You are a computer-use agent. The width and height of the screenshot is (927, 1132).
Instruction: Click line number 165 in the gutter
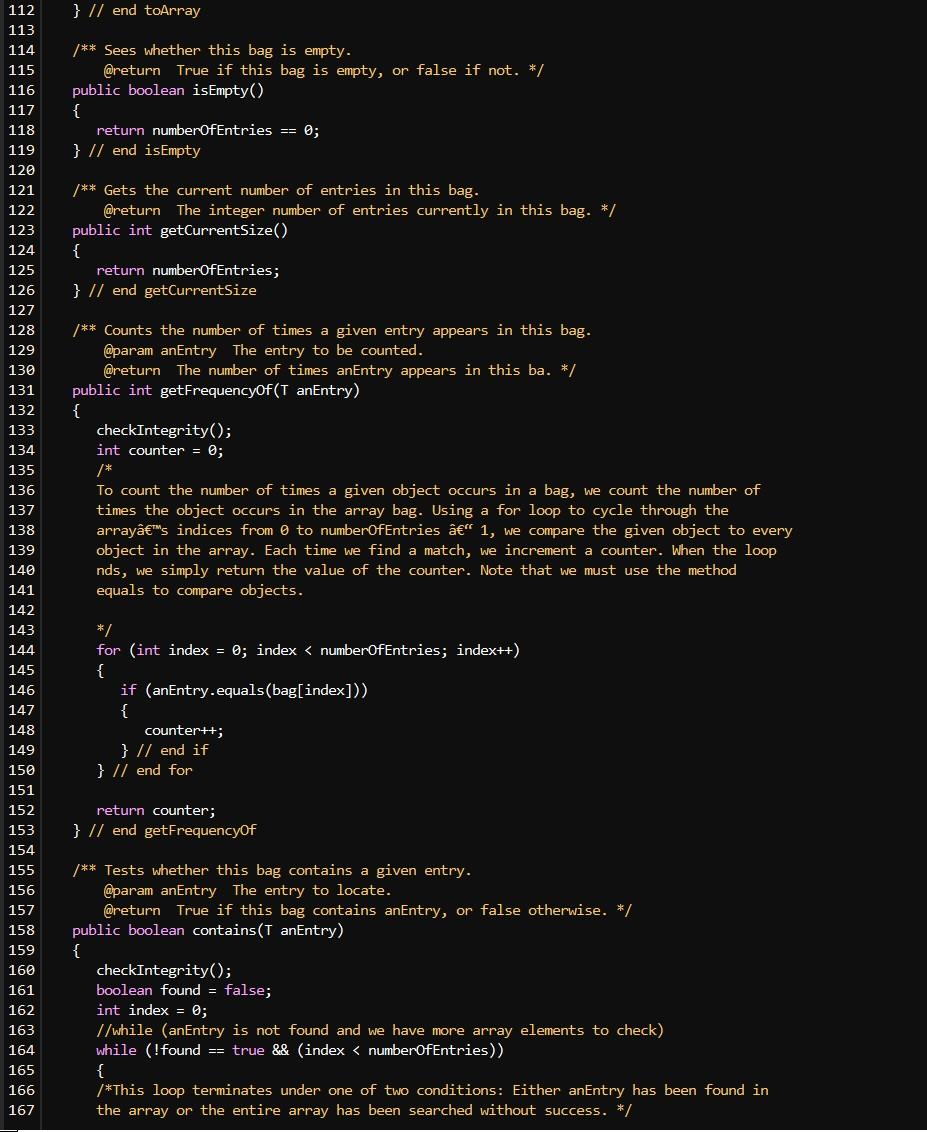pos(21,1070)
